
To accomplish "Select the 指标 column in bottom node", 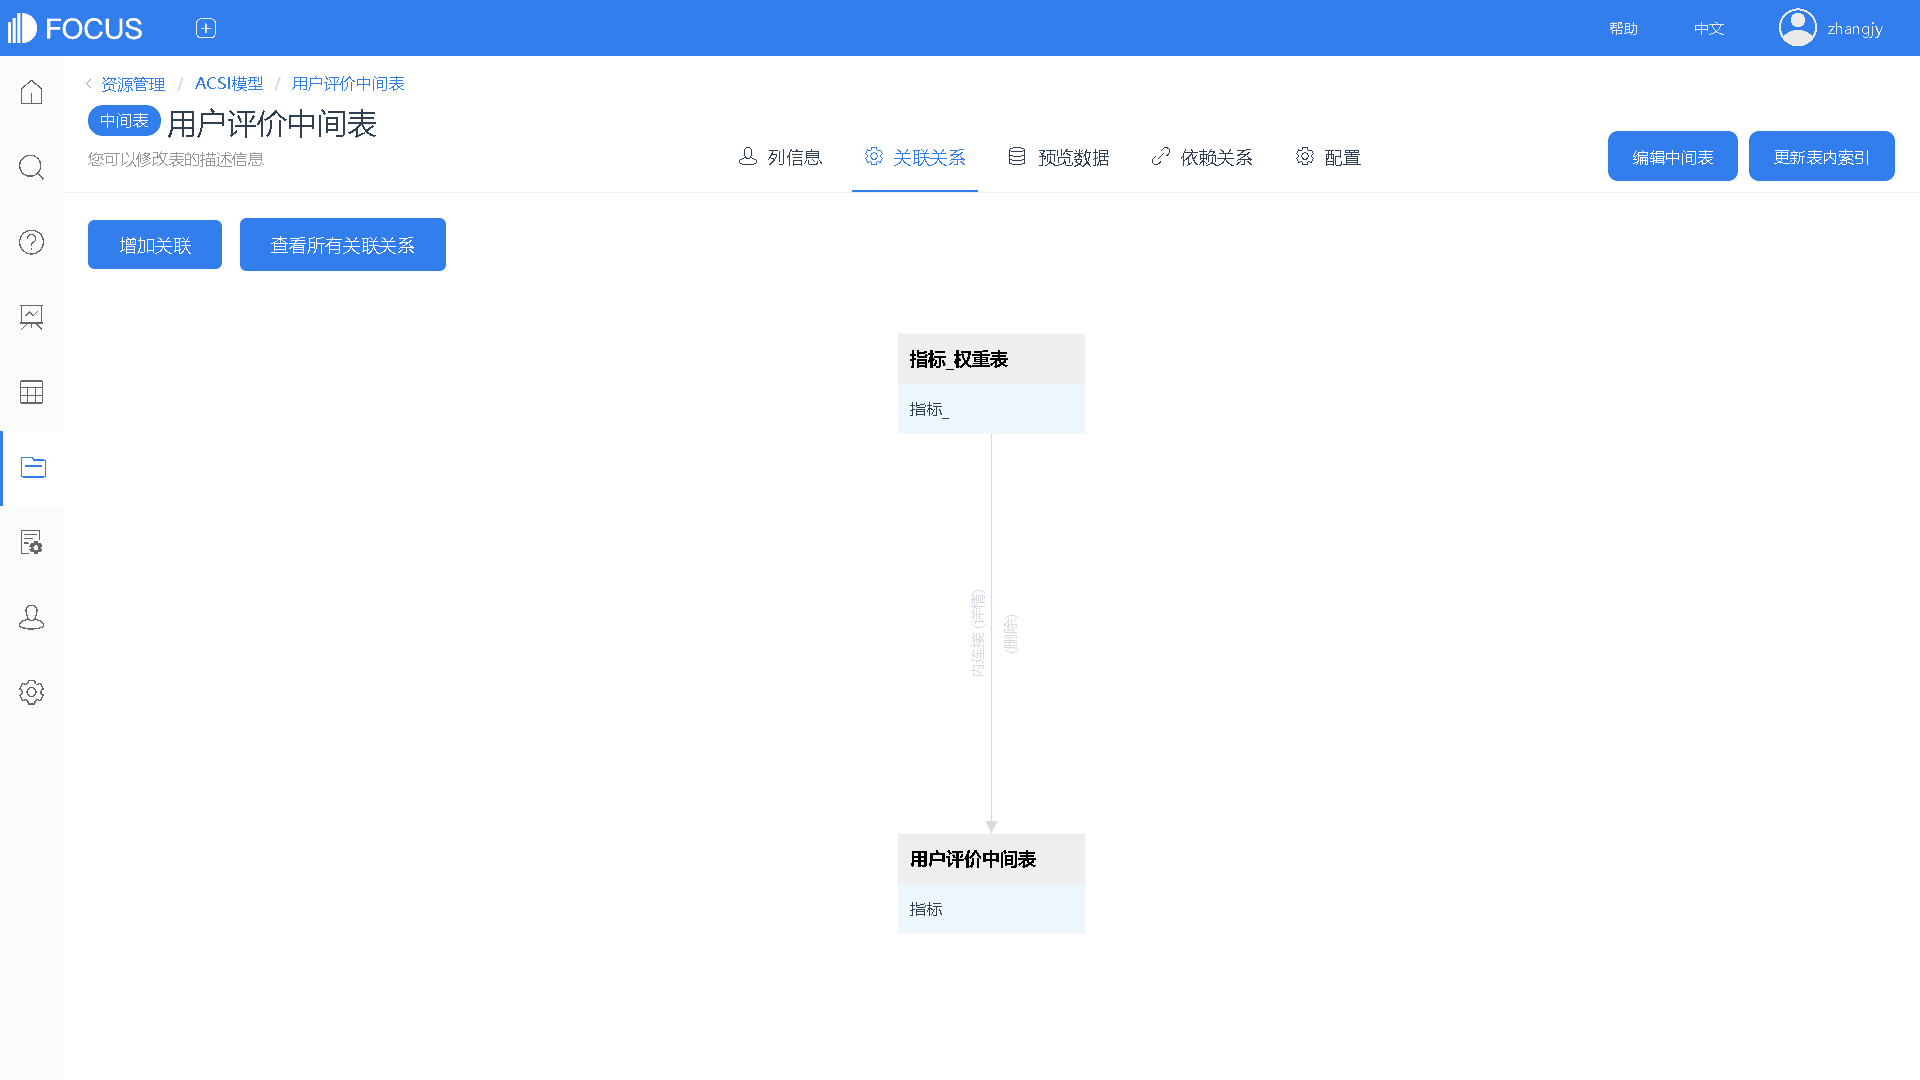I will point(991,909).
